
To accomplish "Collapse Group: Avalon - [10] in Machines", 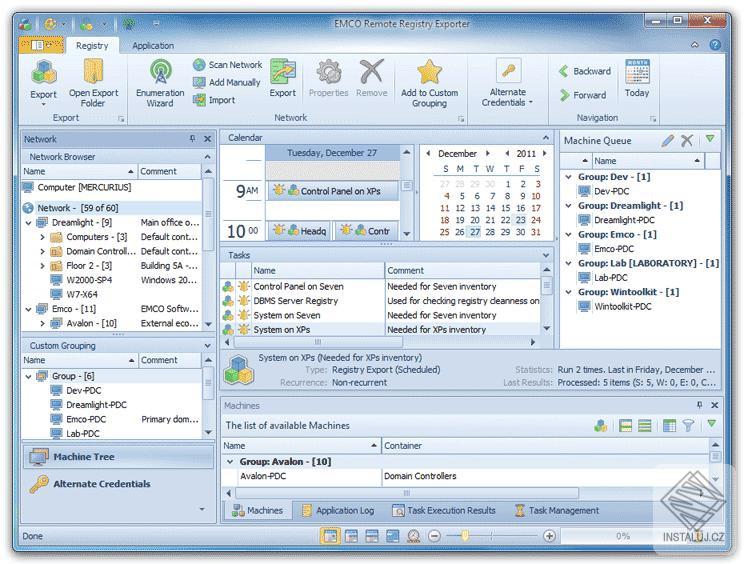I will coord(230,462).
